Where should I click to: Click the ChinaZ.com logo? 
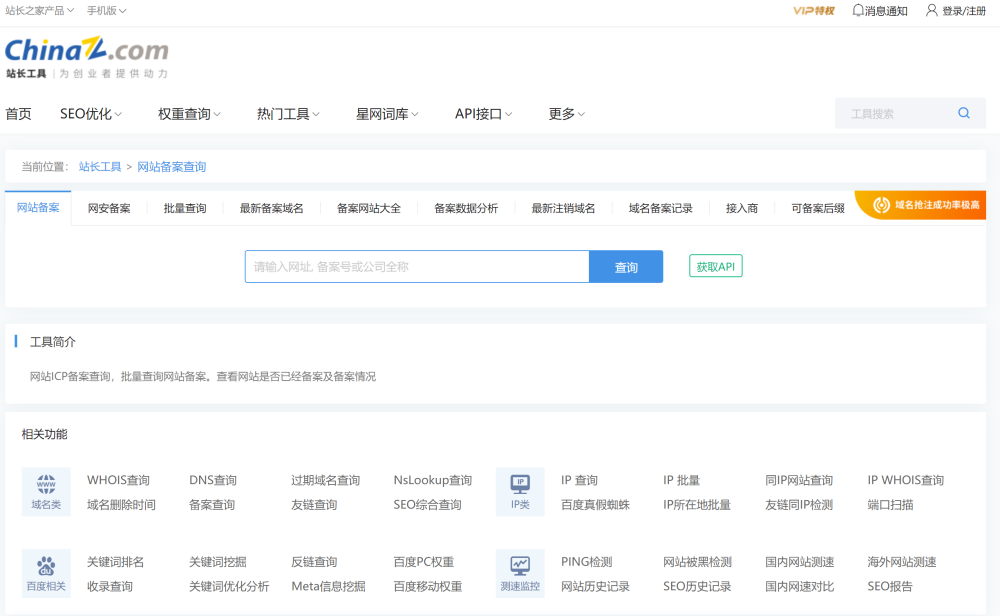[87, 52]
